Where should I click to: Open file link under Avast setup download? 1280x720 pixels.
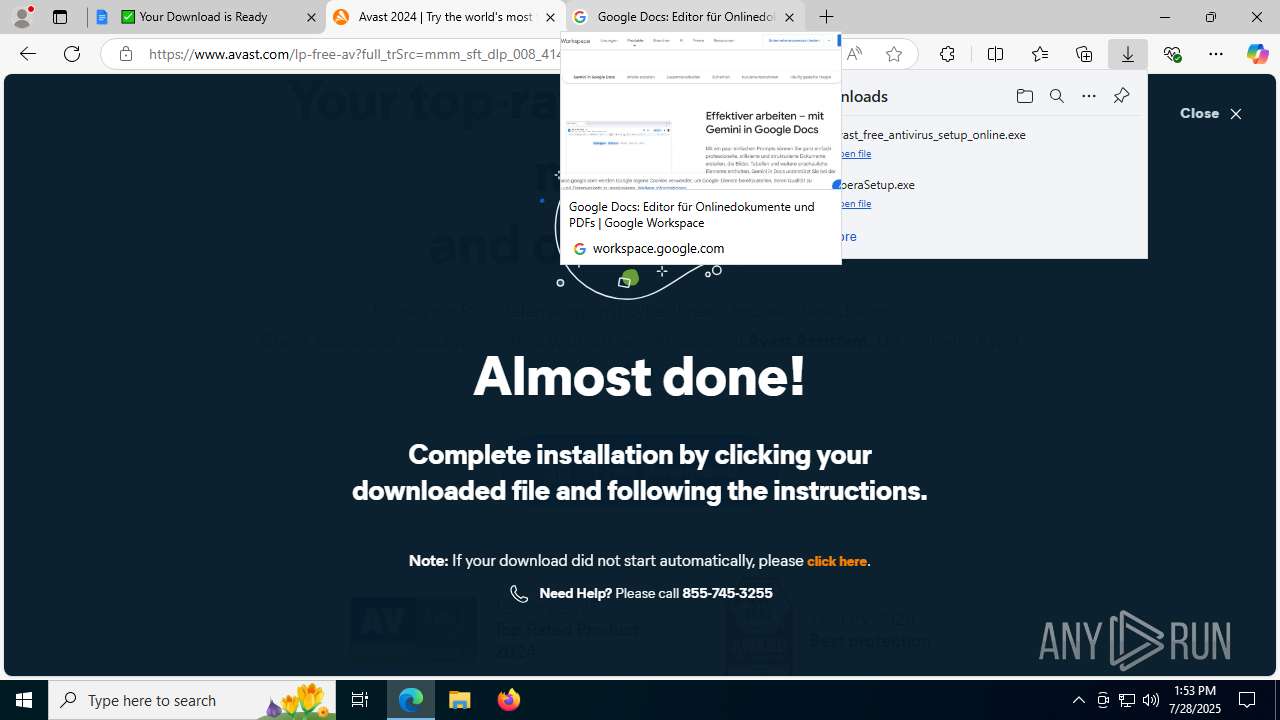[855, 154]
